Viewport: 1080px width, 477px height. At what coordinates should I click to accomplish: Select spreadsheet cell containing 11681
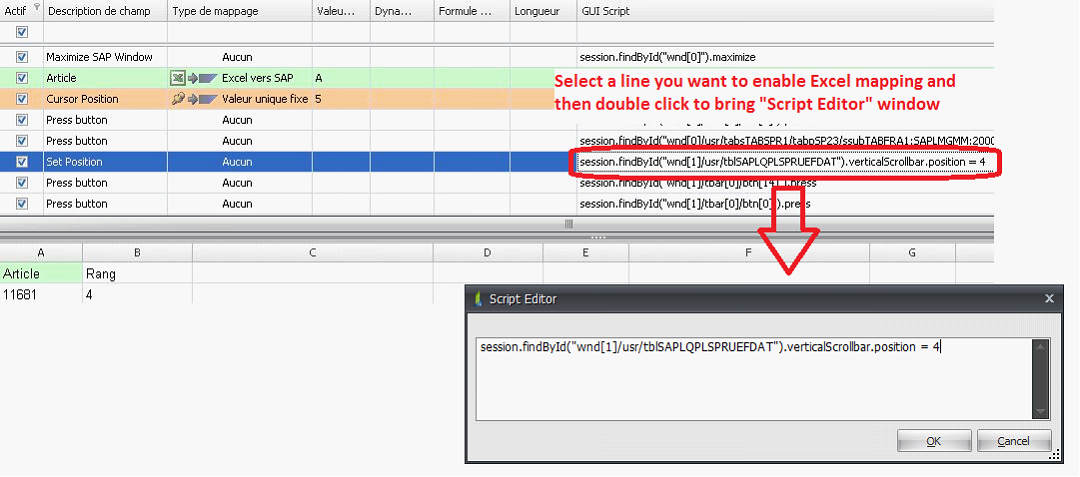click(x=40, y=295)
